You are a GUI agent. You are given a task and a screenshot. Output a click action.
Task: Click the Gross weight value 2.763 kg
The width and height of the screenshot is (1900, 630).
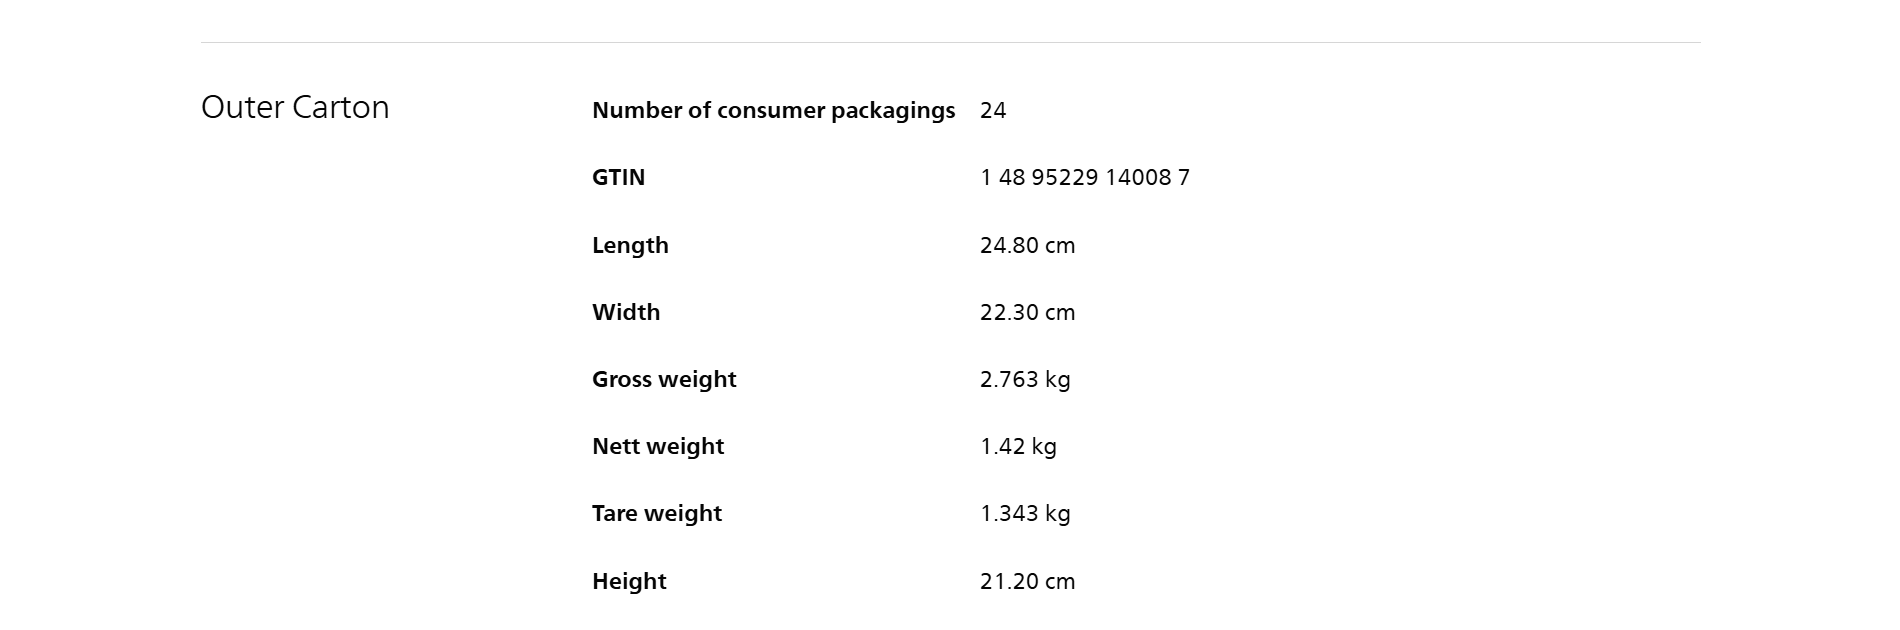pyautogui.click(x=1025, y=379)
